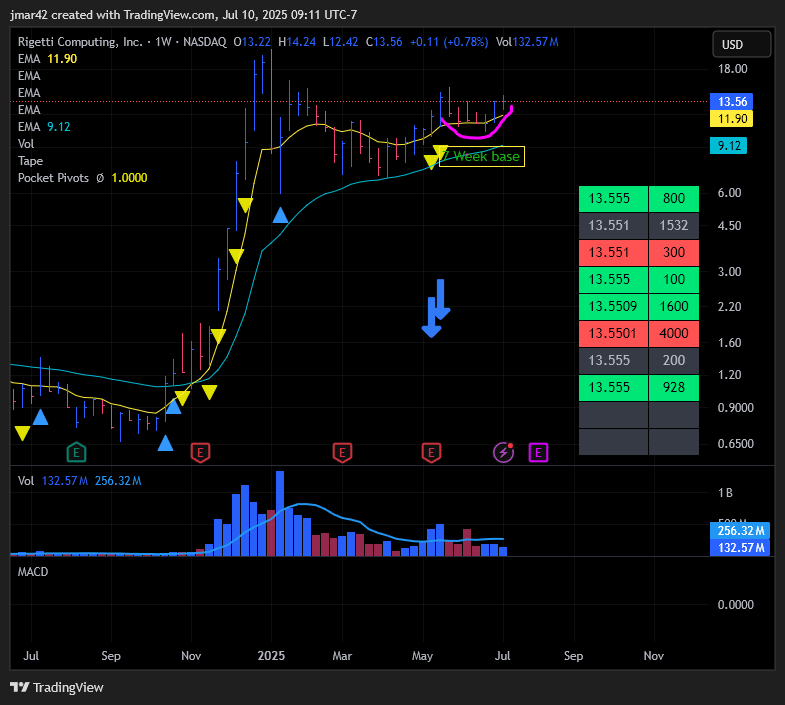The image size is (785, 705).
Task: Click the 6.00 price axis label
Action: 729,193
